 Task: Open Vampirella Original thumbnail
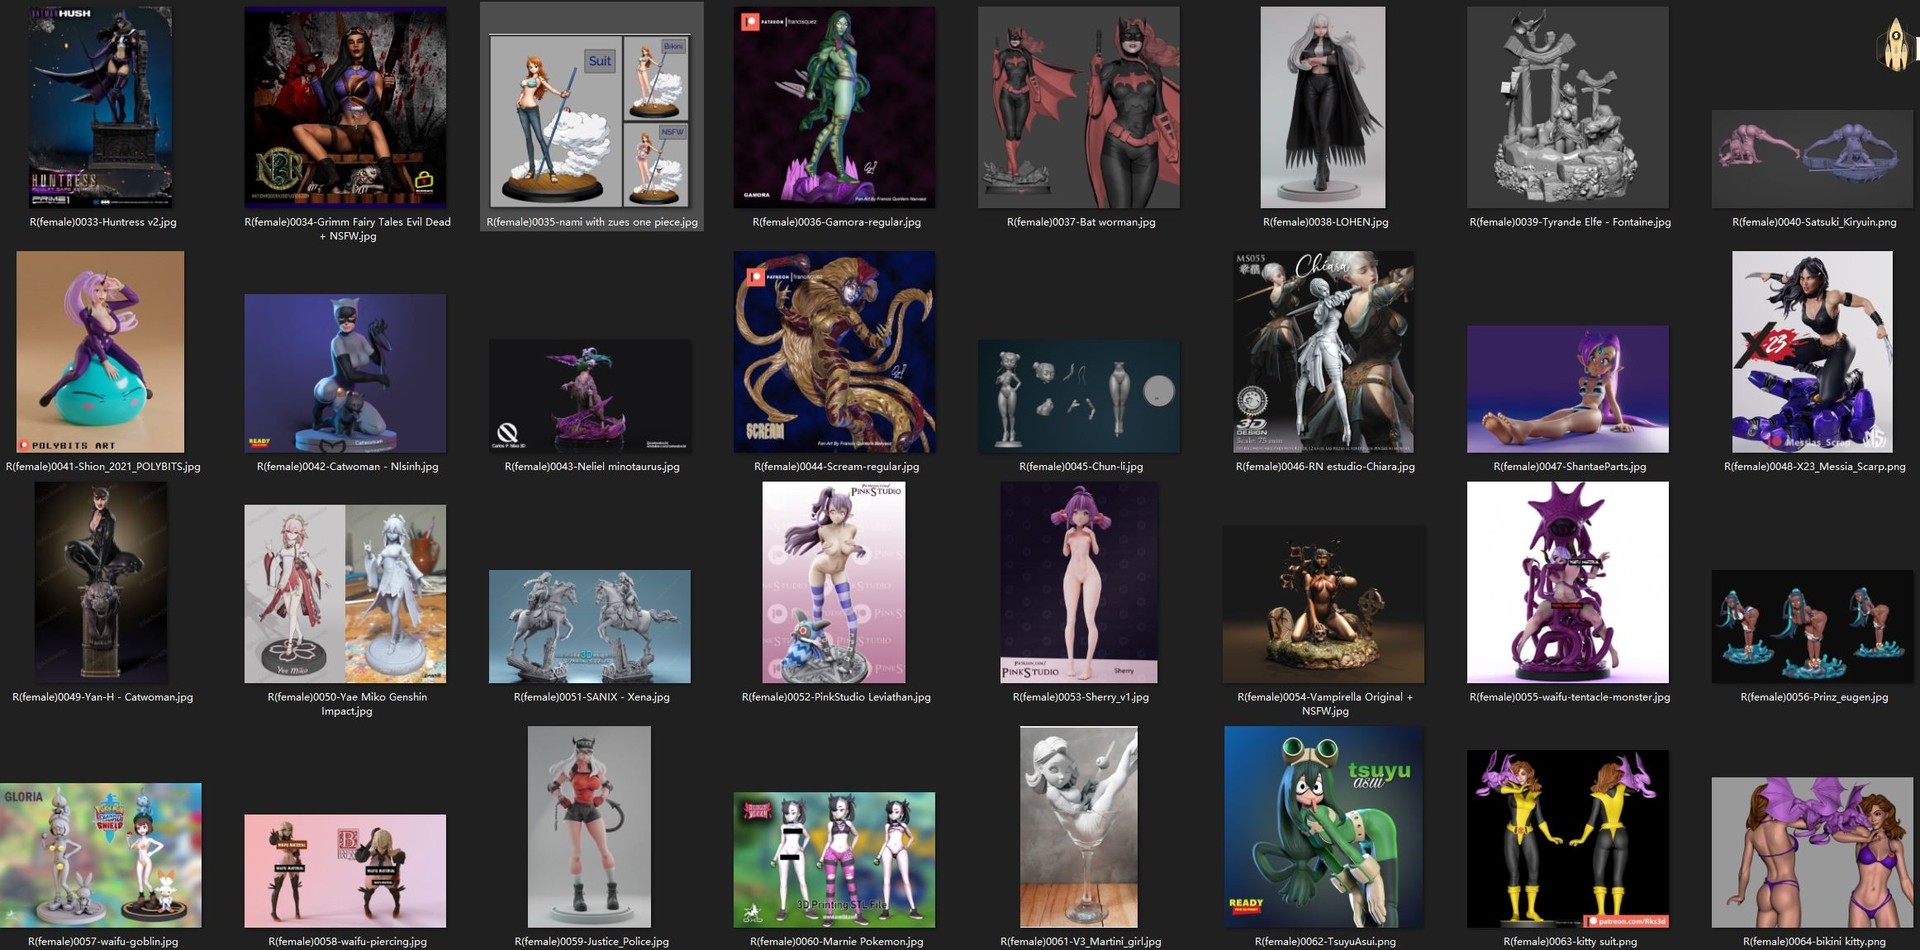1323,605
